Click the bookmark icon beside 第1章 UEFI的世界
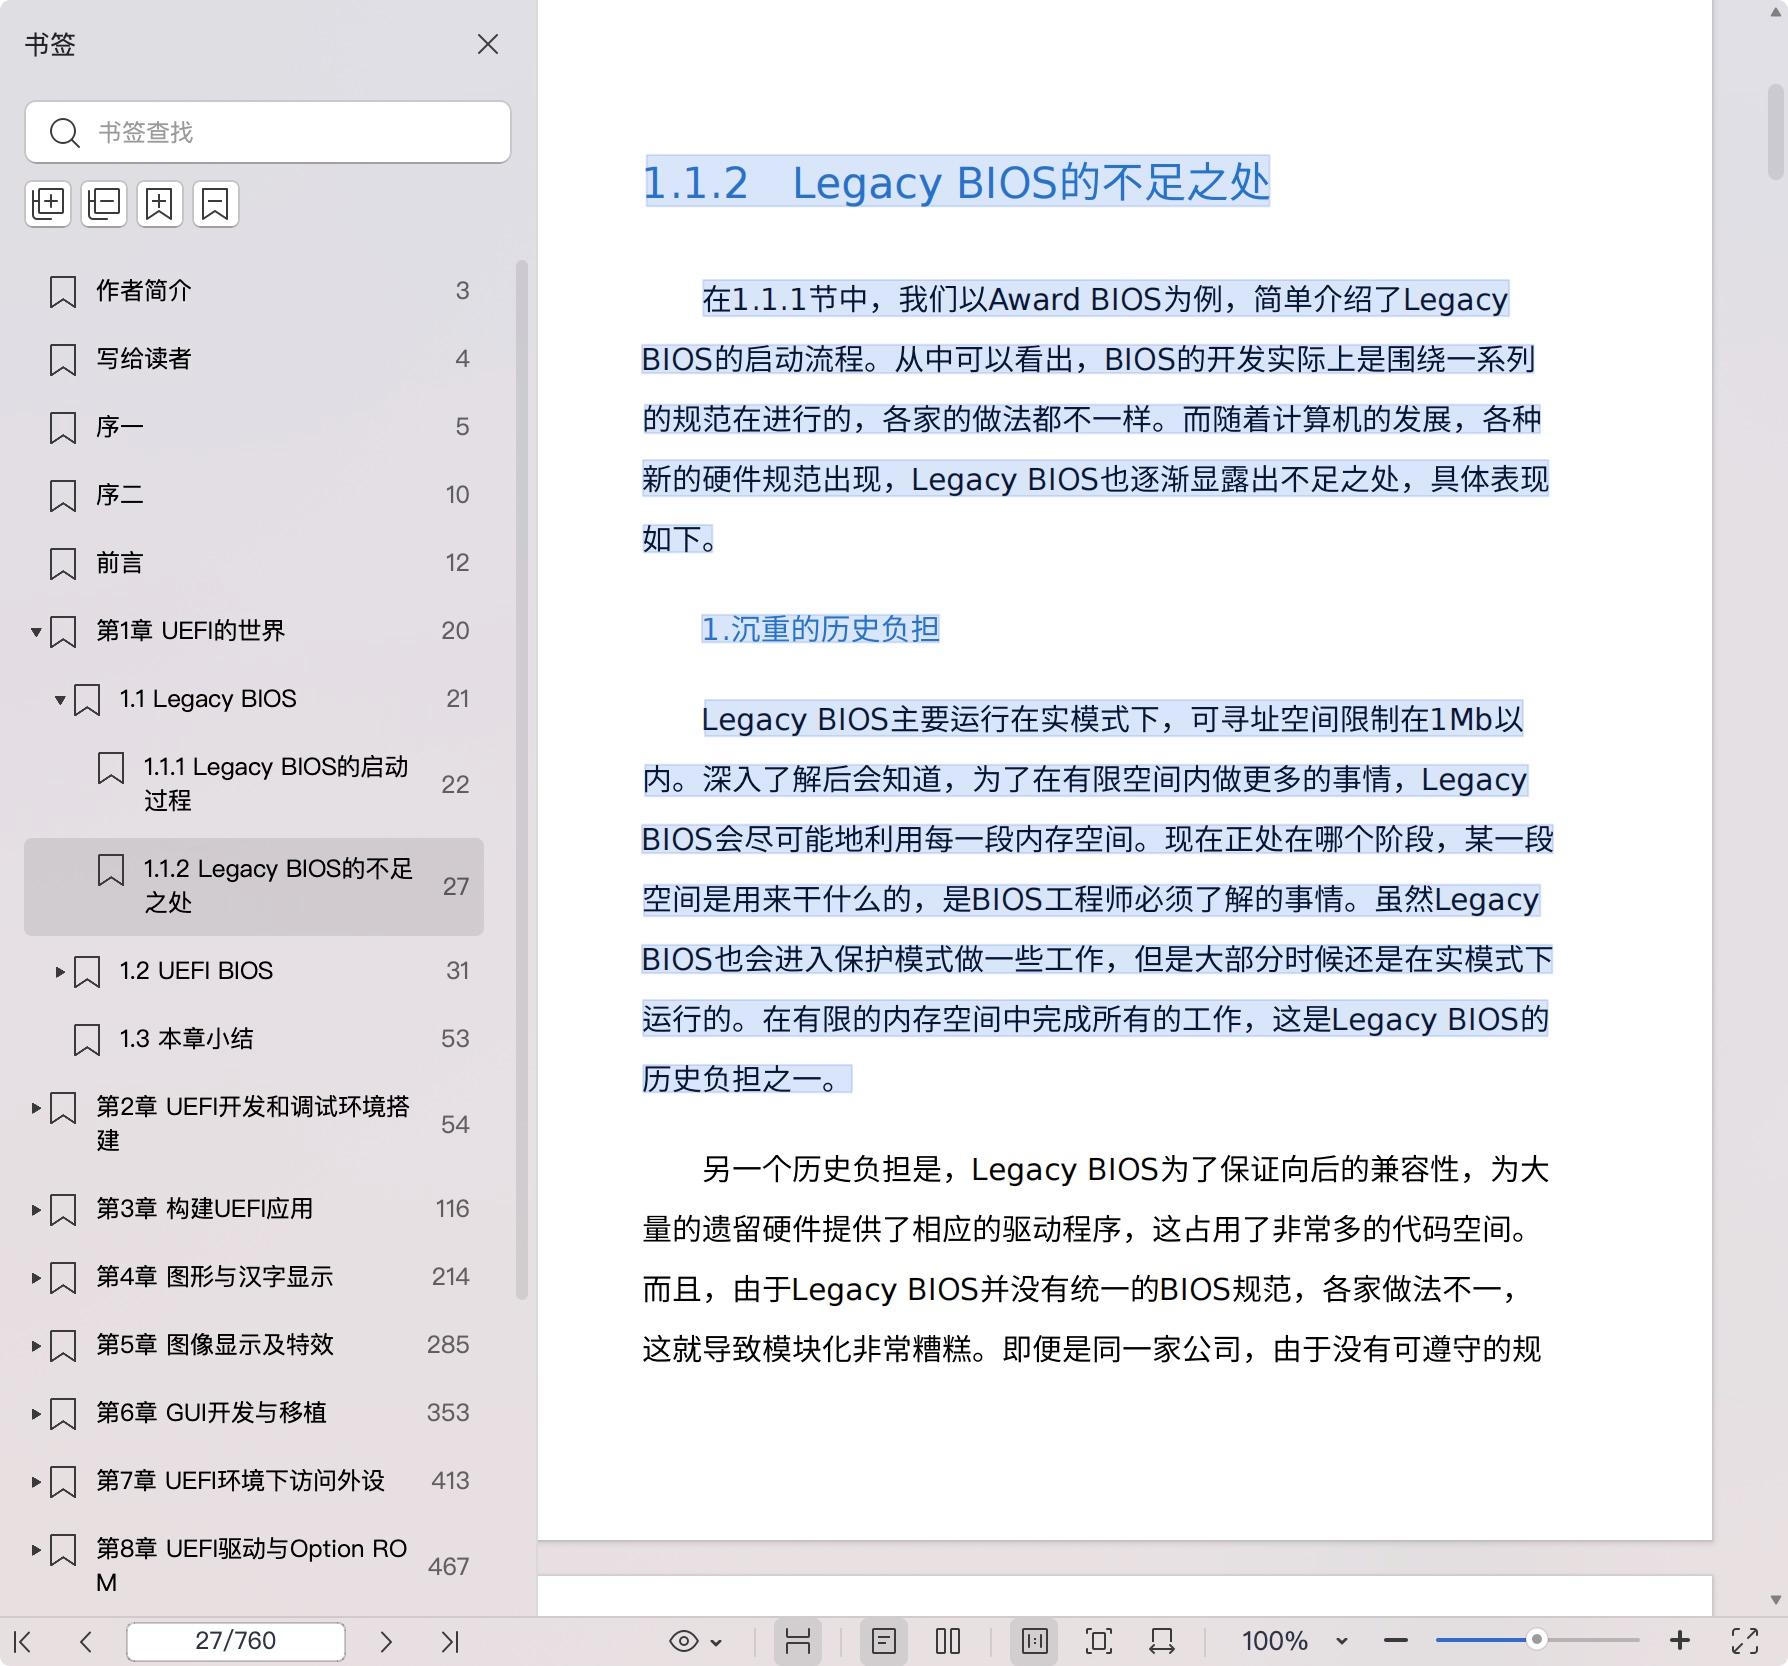This screenshot has width=1788, height=1666. point(63,631)
